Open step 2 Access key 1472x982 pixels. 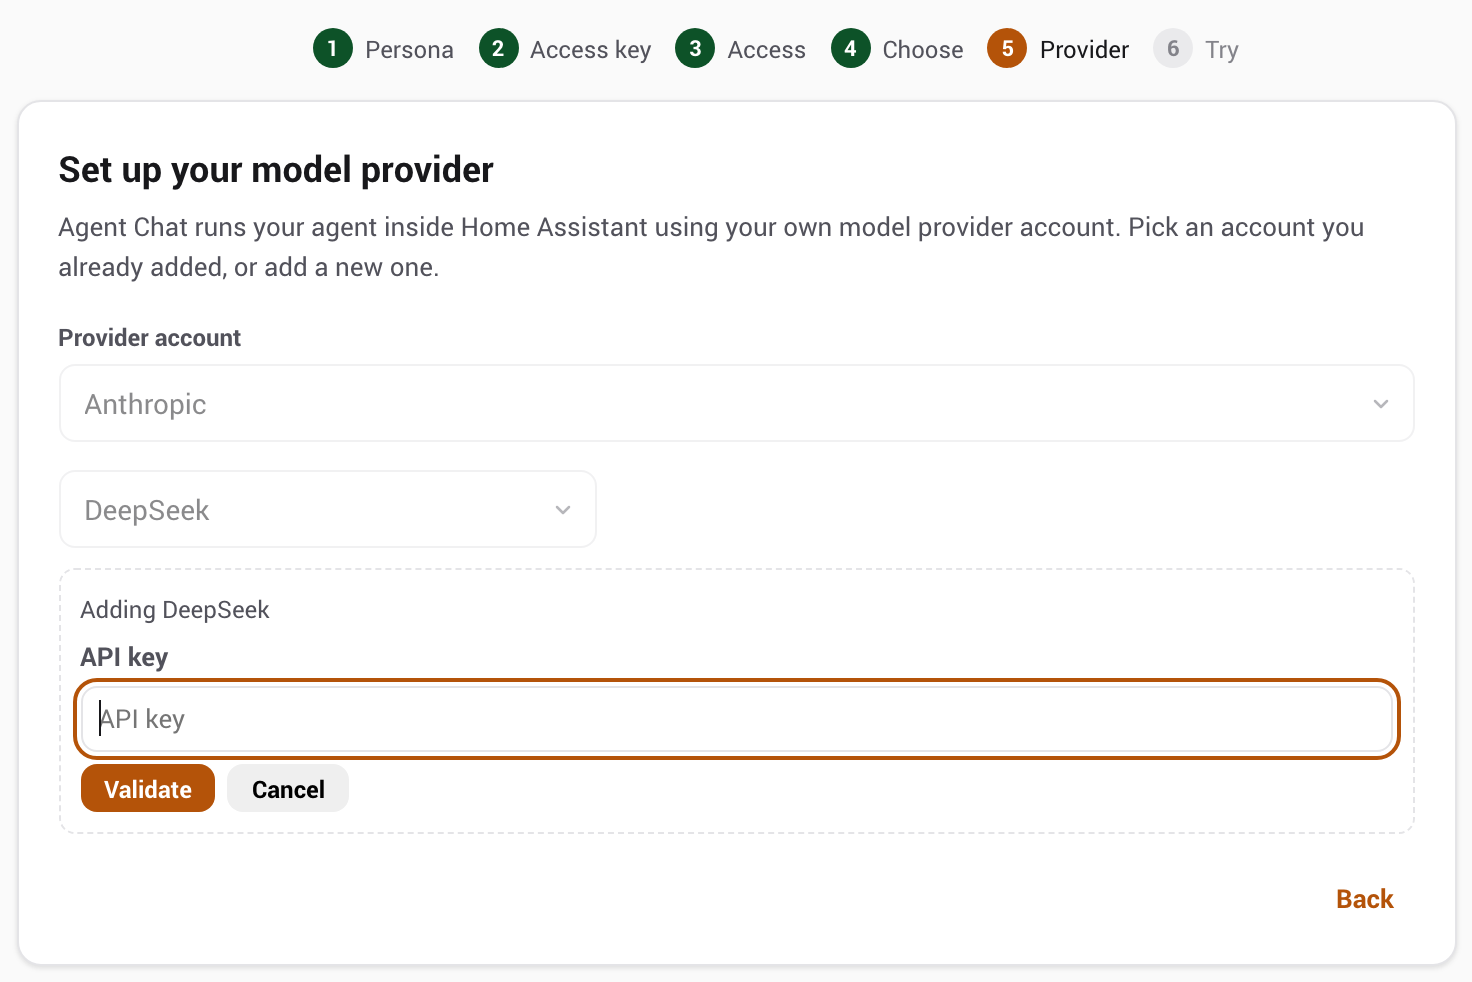[x=565, y=49]
